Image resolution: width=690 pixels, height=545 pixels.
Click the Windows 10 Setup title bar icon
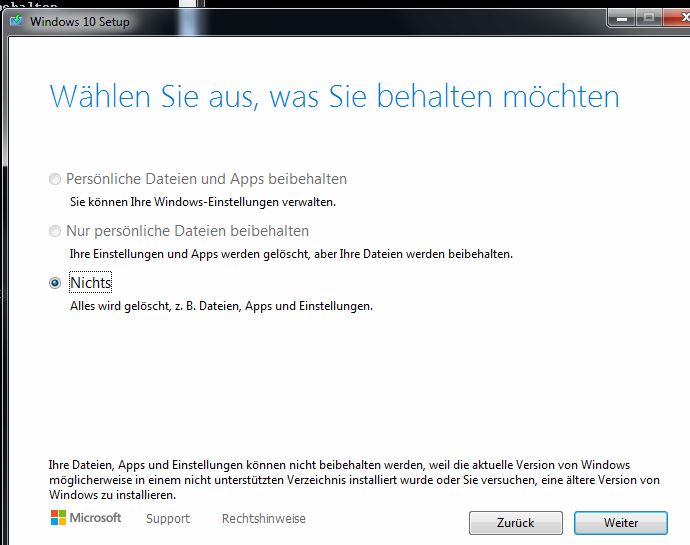click(x=16, y=20)
